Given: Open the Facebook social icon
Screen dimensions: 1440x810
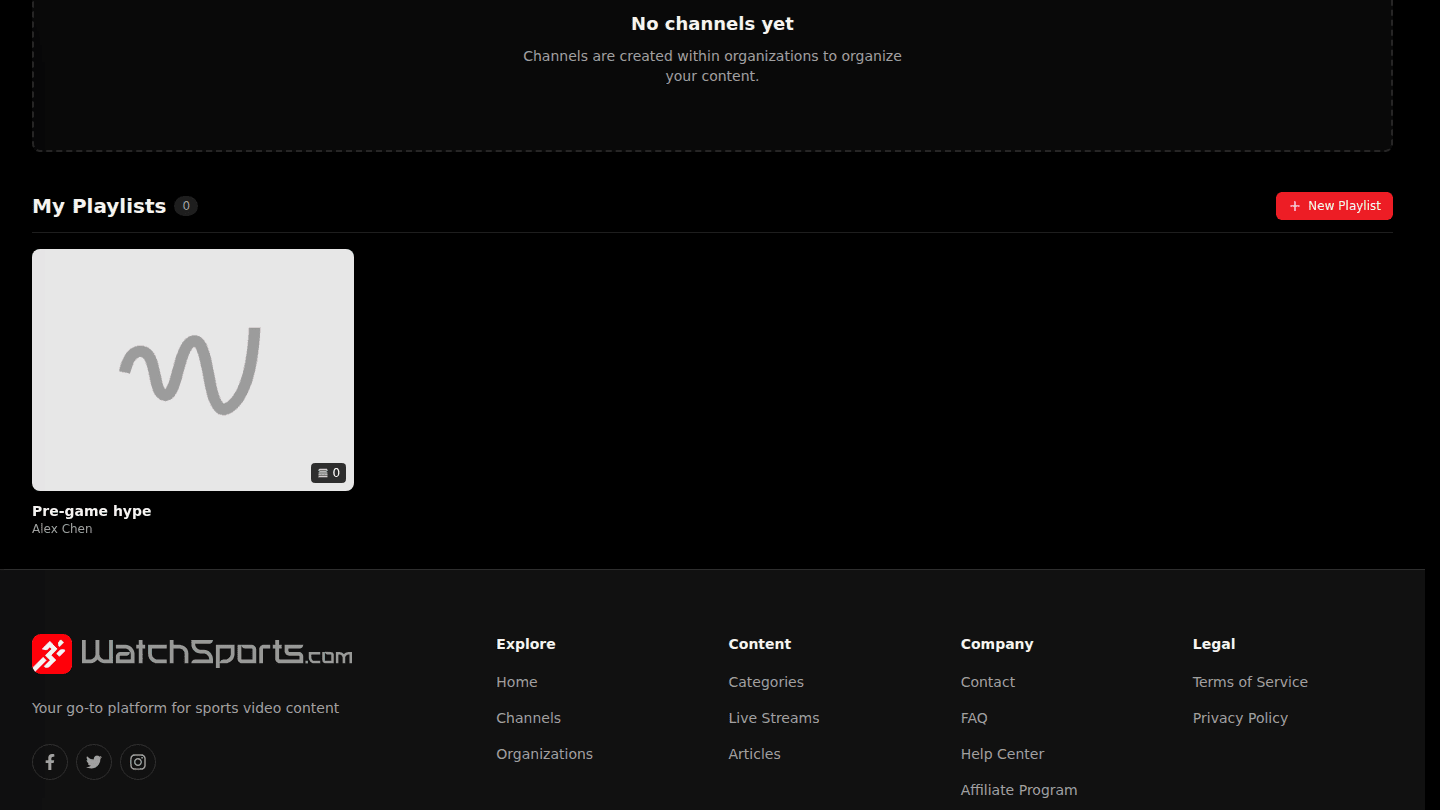Looking at the screenshot, I should pyautogui.click(x=50, y=762).
